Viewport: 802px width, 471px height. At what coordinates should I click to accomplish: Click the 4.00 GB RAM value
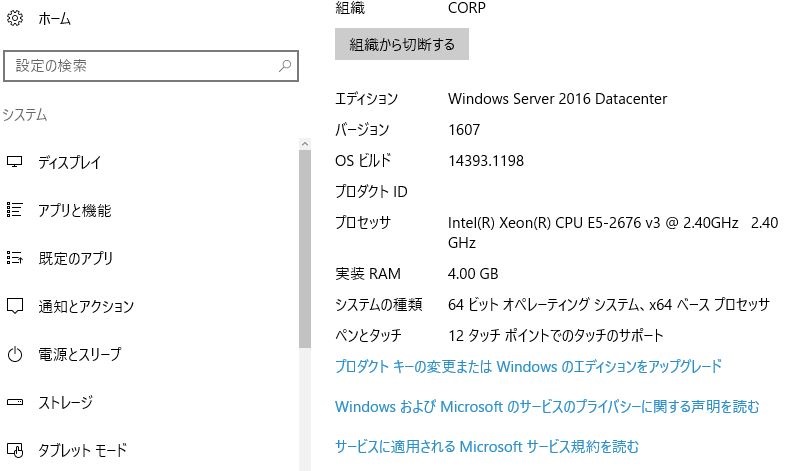[473, 274]
